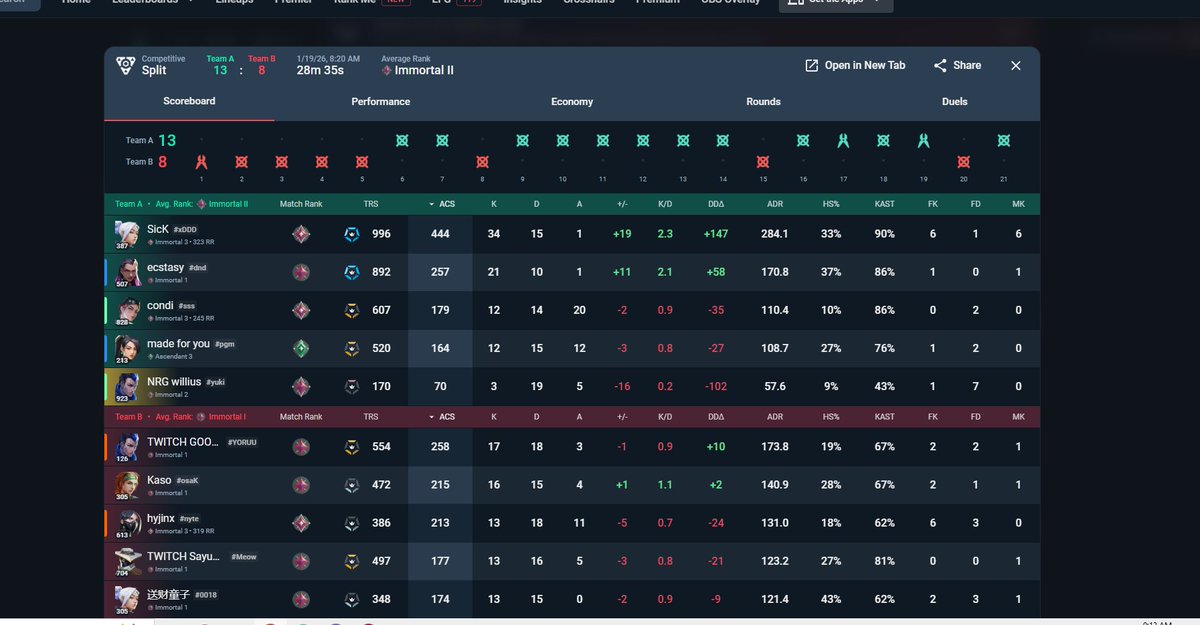Click the 28m 35s match duration

(x=320, y=70)
